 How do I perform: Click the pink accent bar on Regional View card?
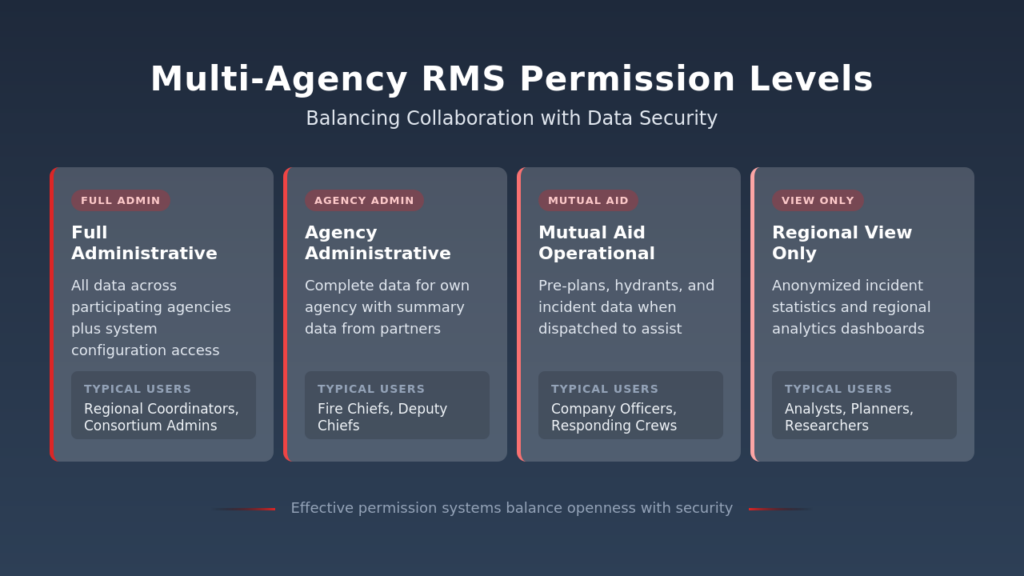pyautogui.click(x=753, y=313)
